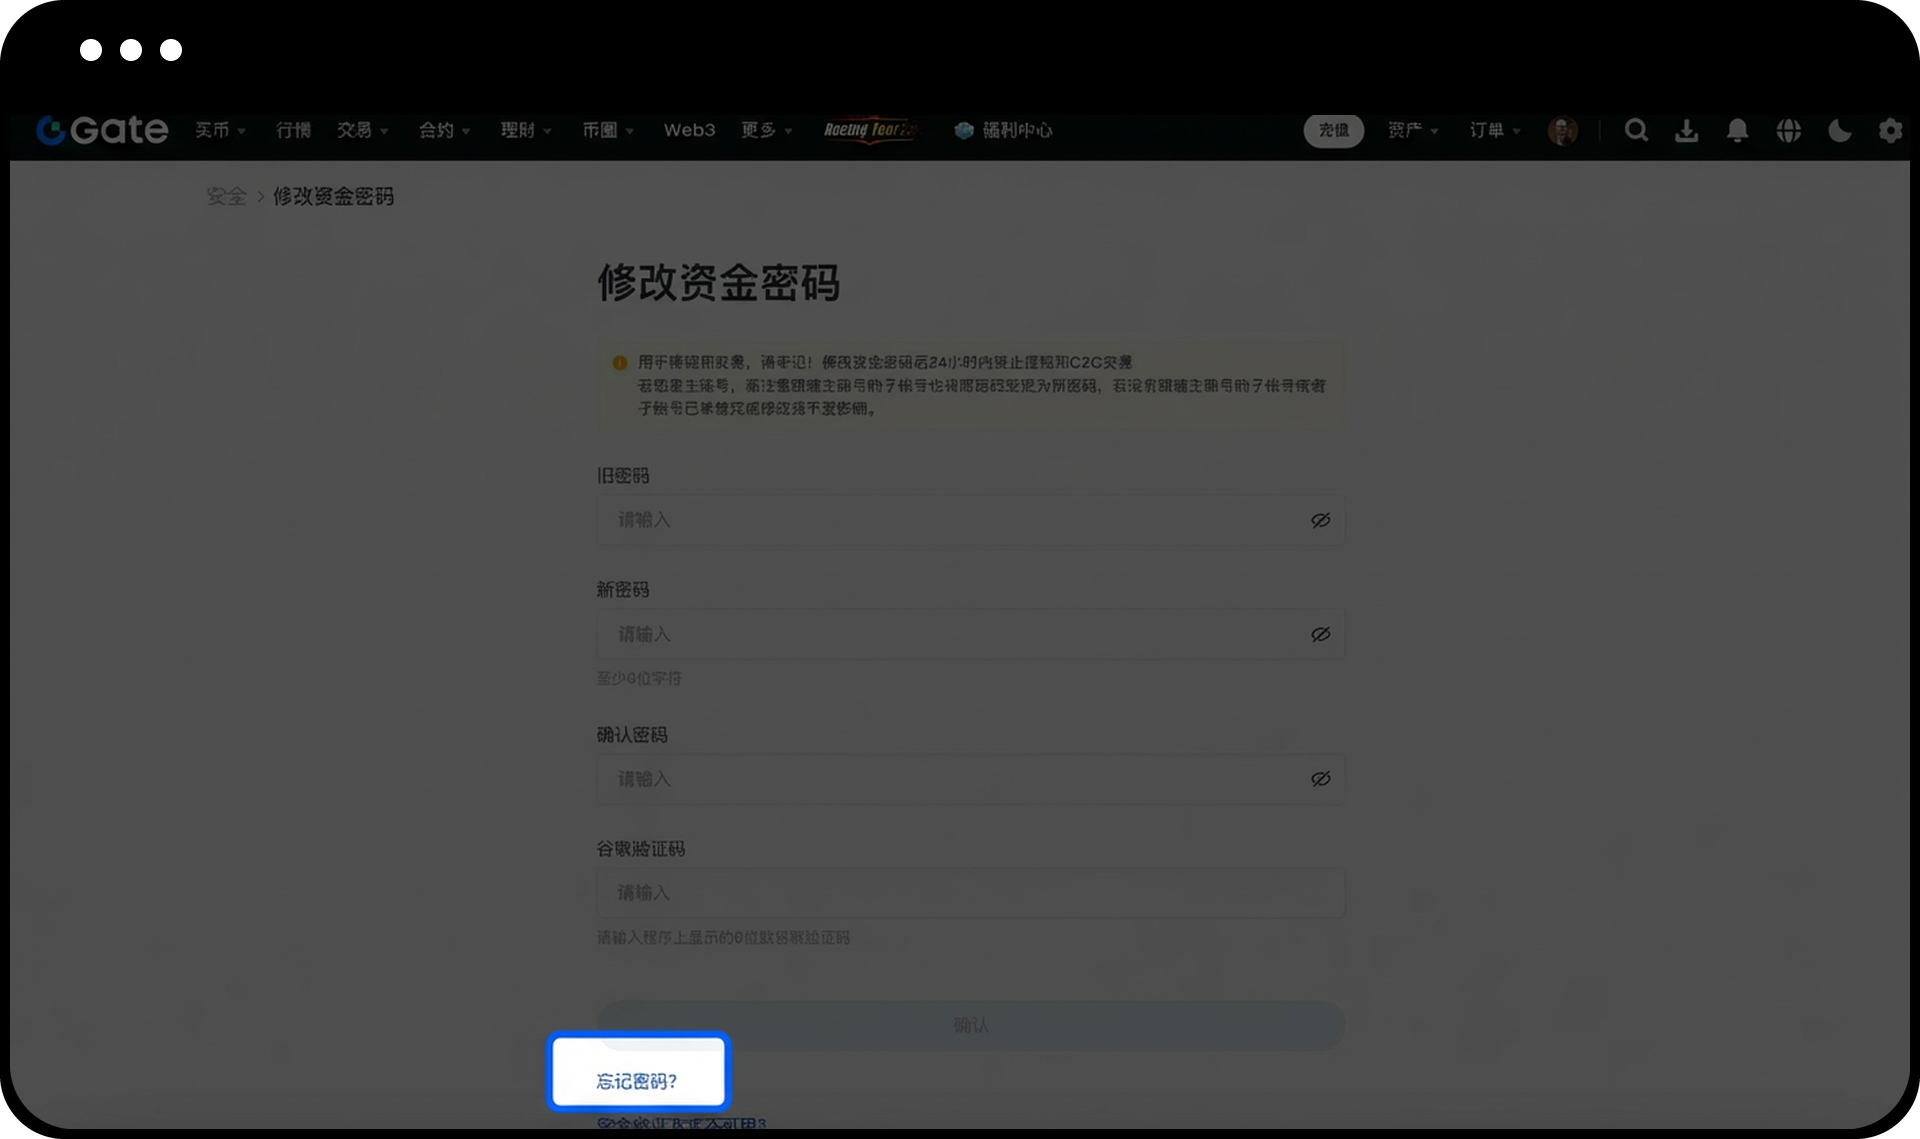Click the 谷歌验证码 input field
Viewport: 1920px width, 1139px height.
[970, 892]
